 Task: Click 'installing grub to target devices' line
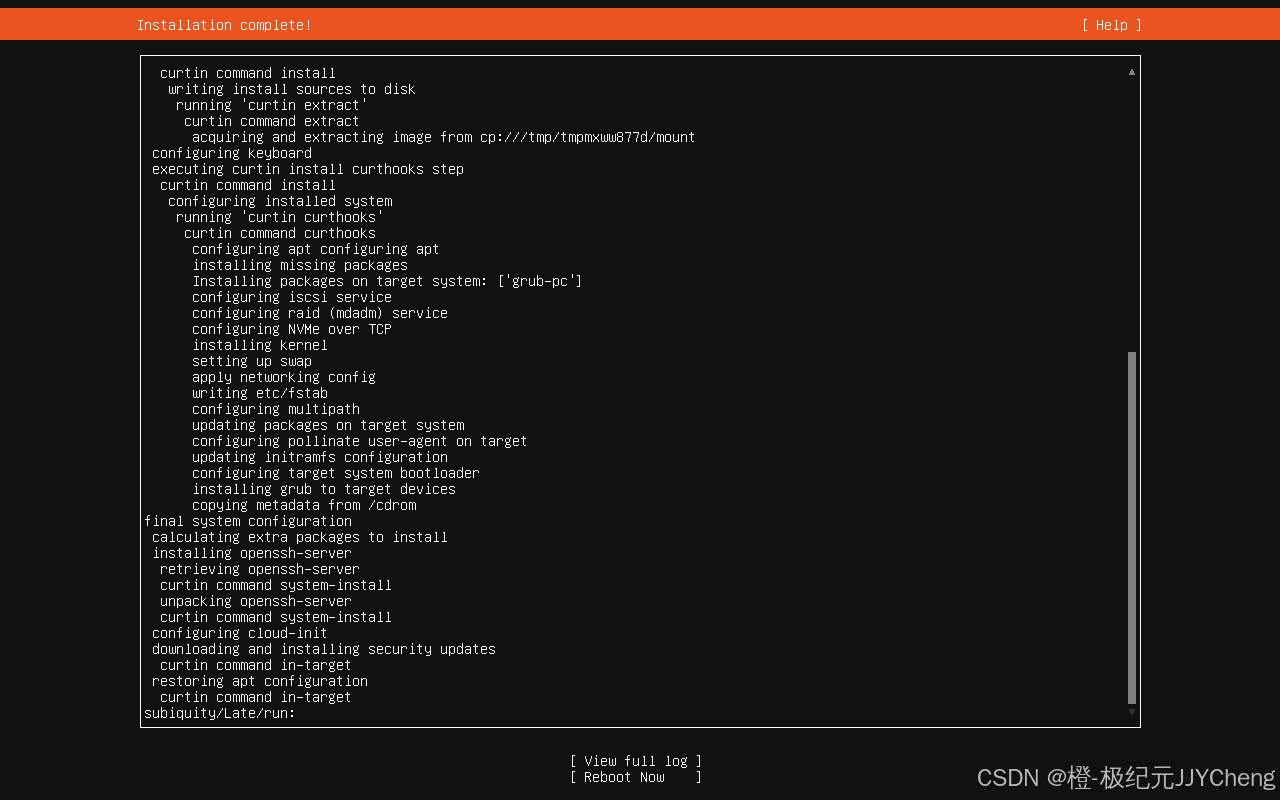tap(324, 489)
